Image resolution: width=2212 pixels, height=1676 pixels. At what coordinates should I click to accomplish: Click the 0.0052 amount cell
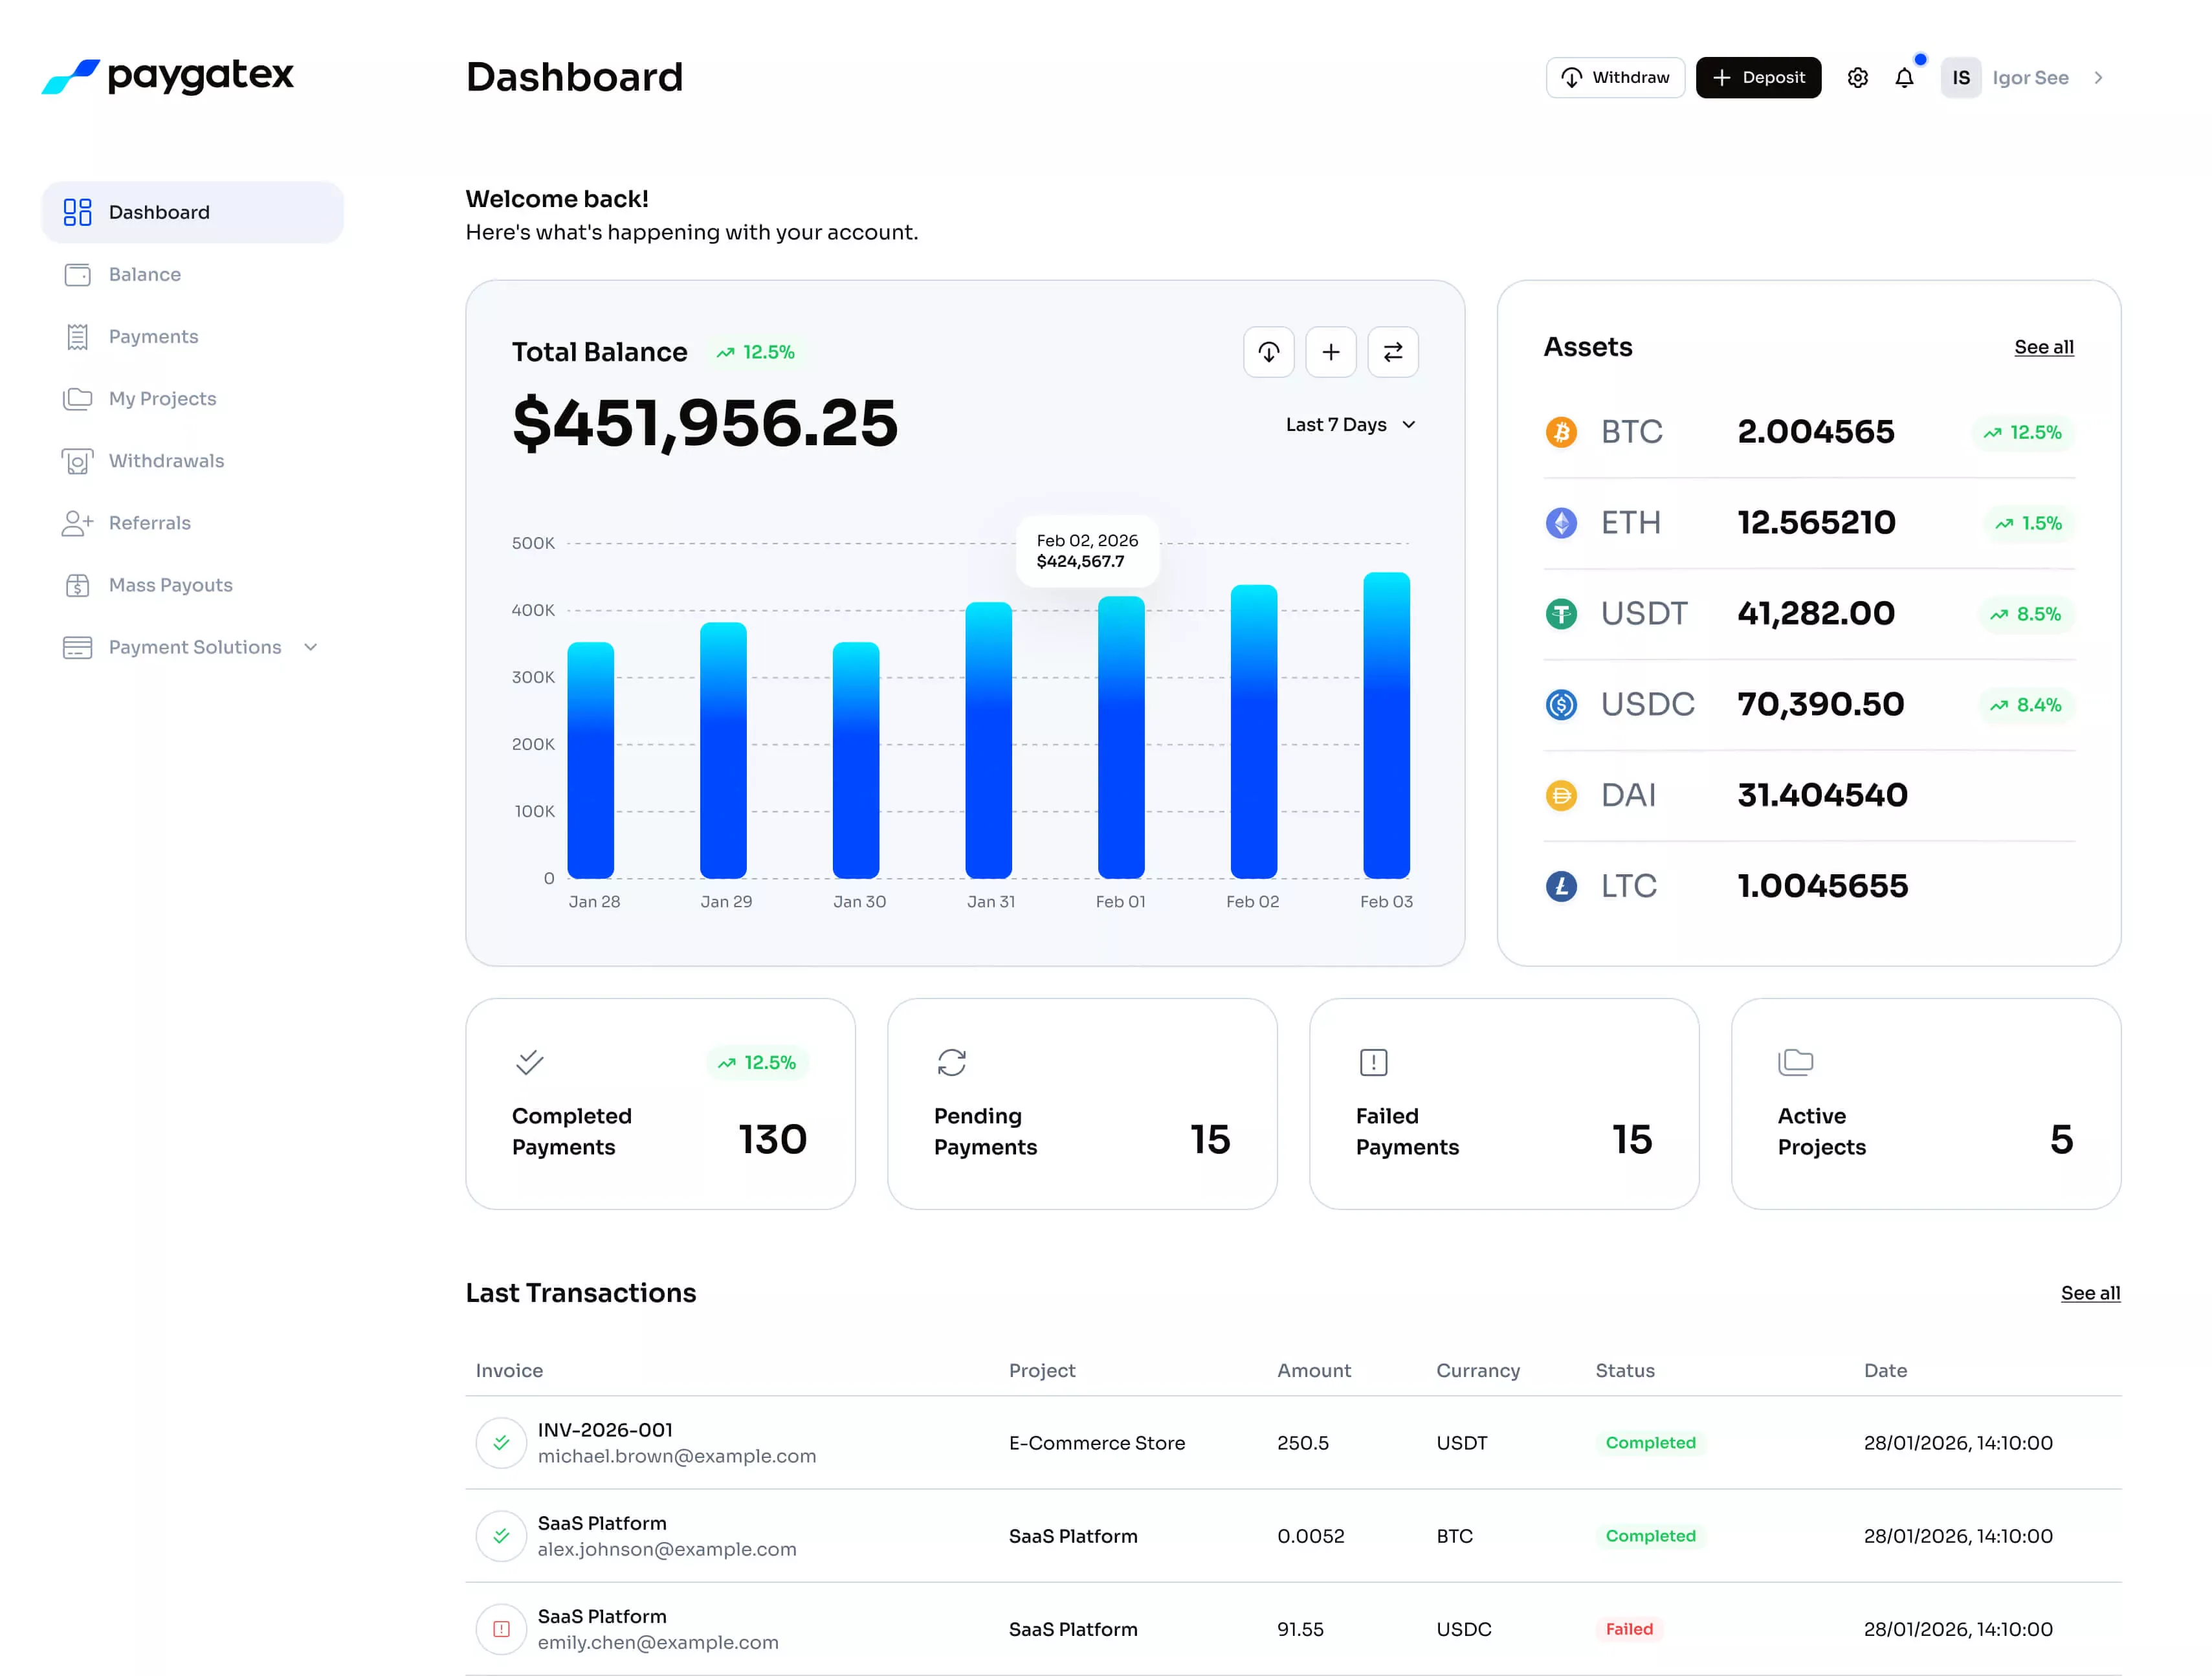point(1310,1536)
